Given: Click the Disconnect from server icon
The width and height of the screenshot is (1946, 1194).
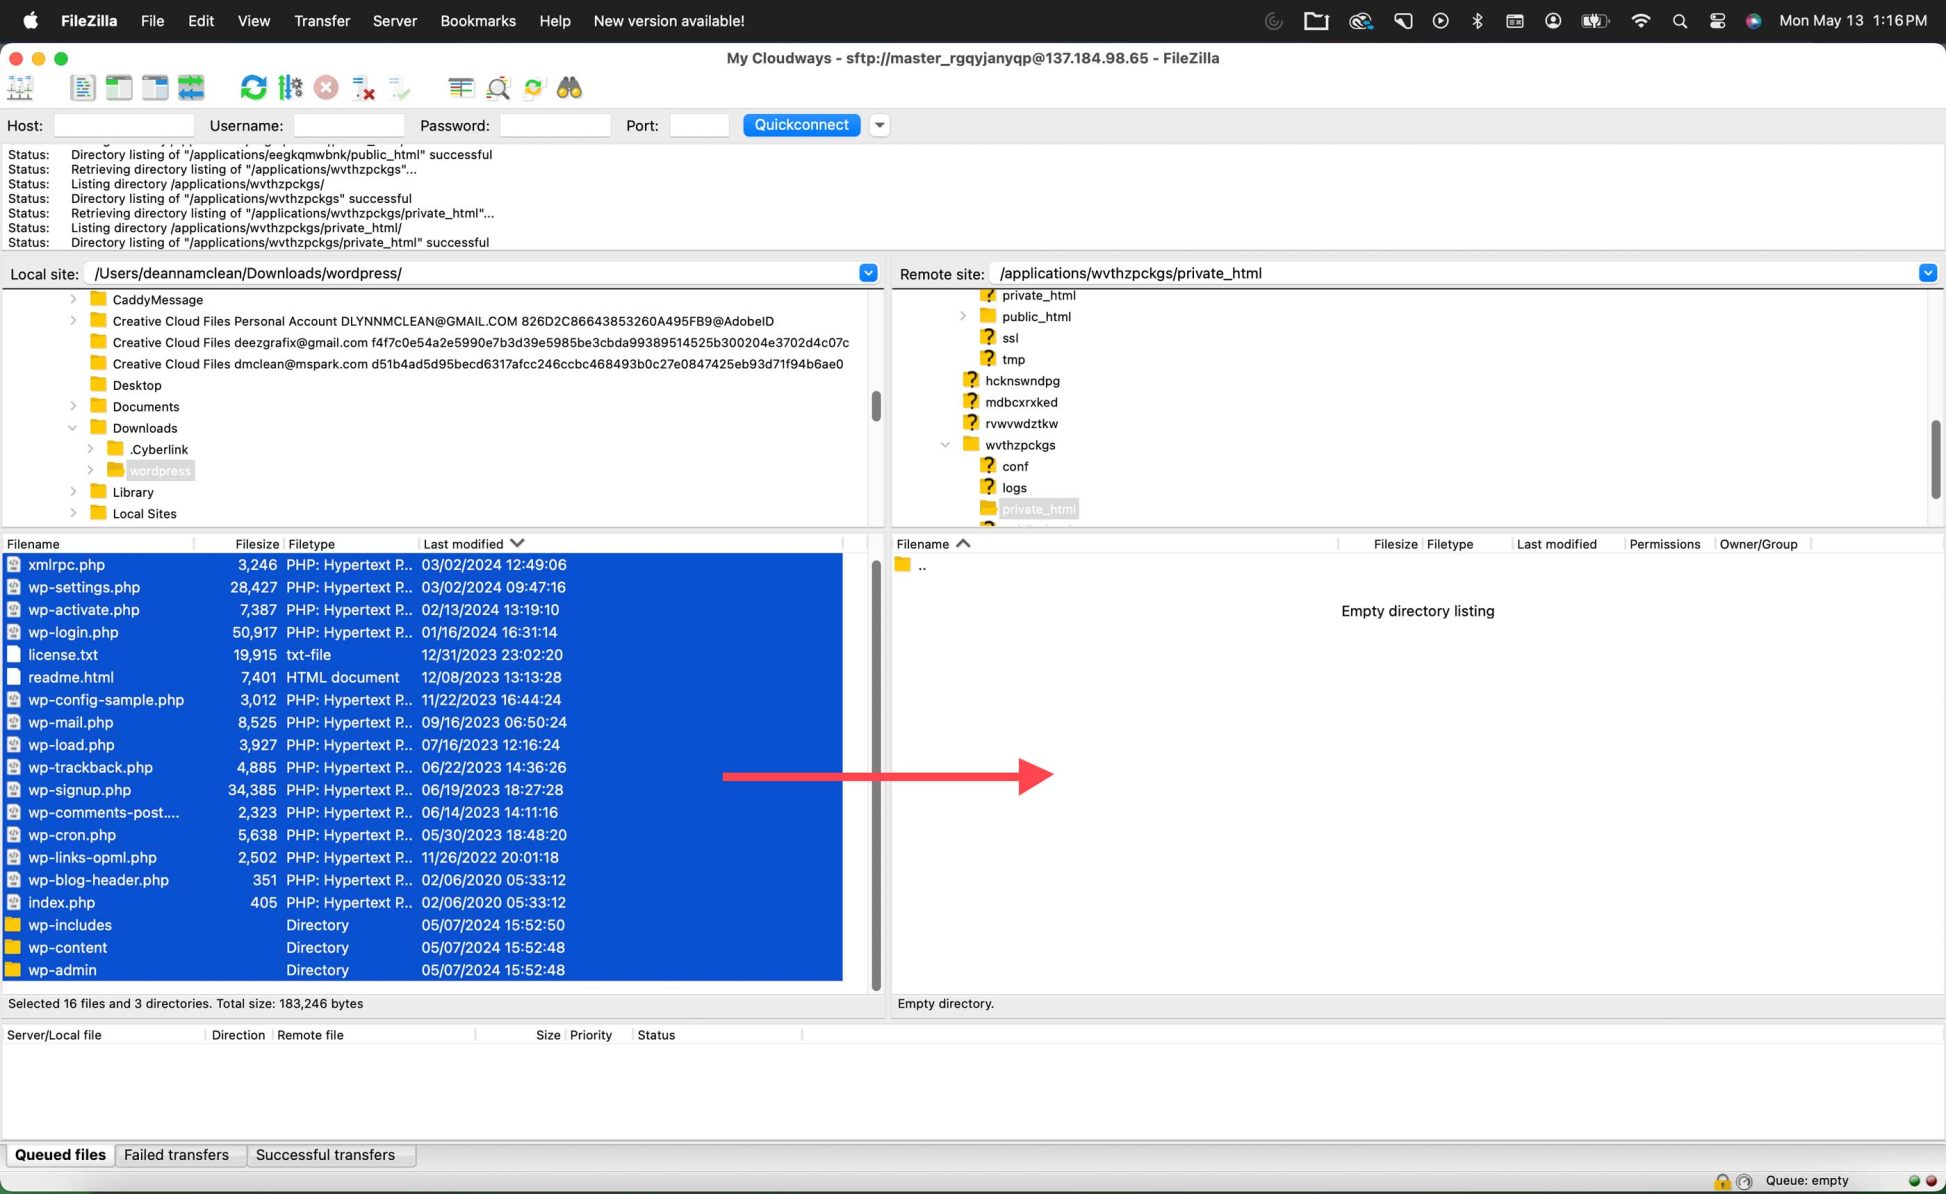Looking at the screenshot, I should [x=324, y=88].
